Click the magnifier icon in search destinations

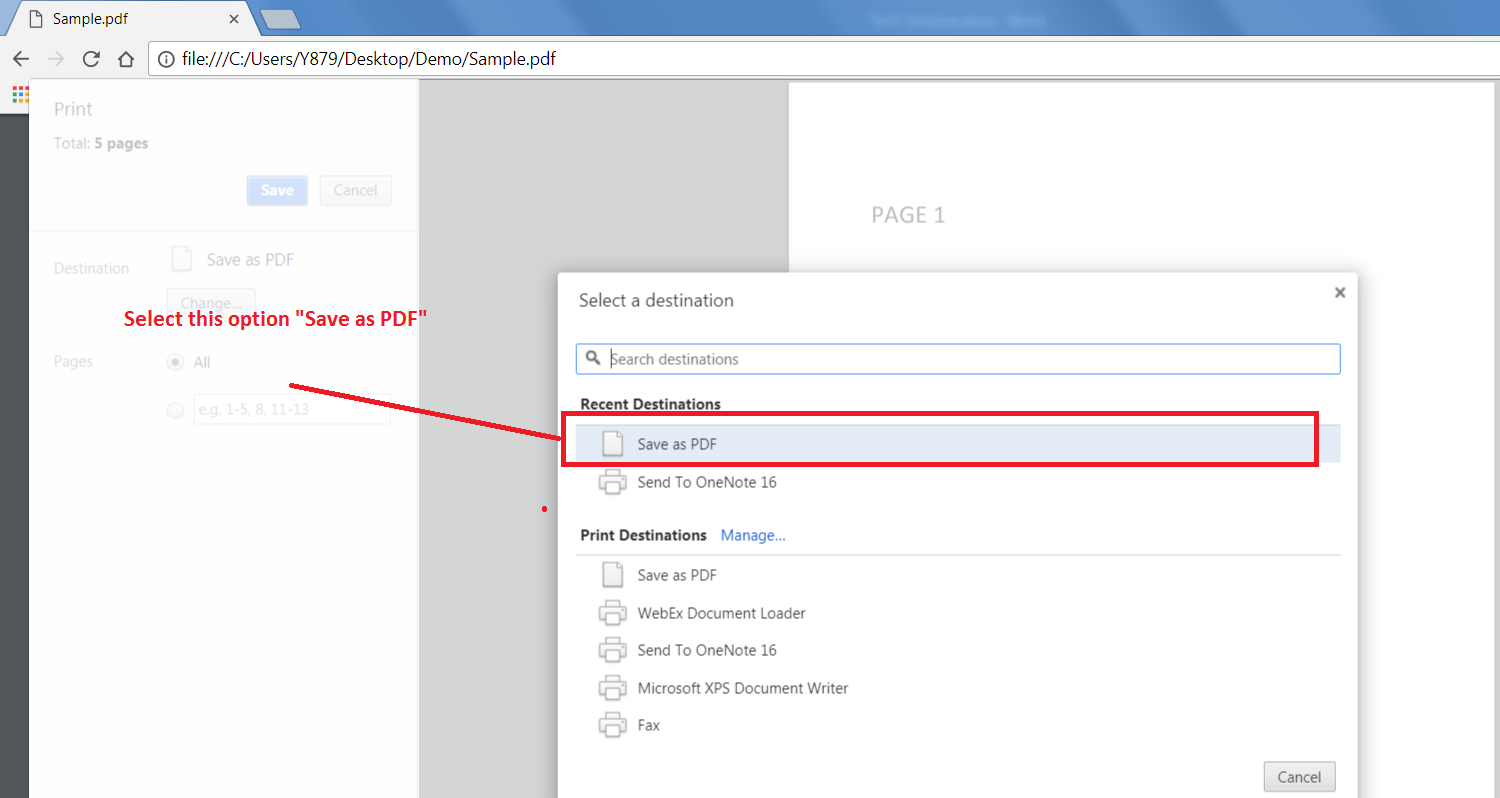(x=594, y=358)
